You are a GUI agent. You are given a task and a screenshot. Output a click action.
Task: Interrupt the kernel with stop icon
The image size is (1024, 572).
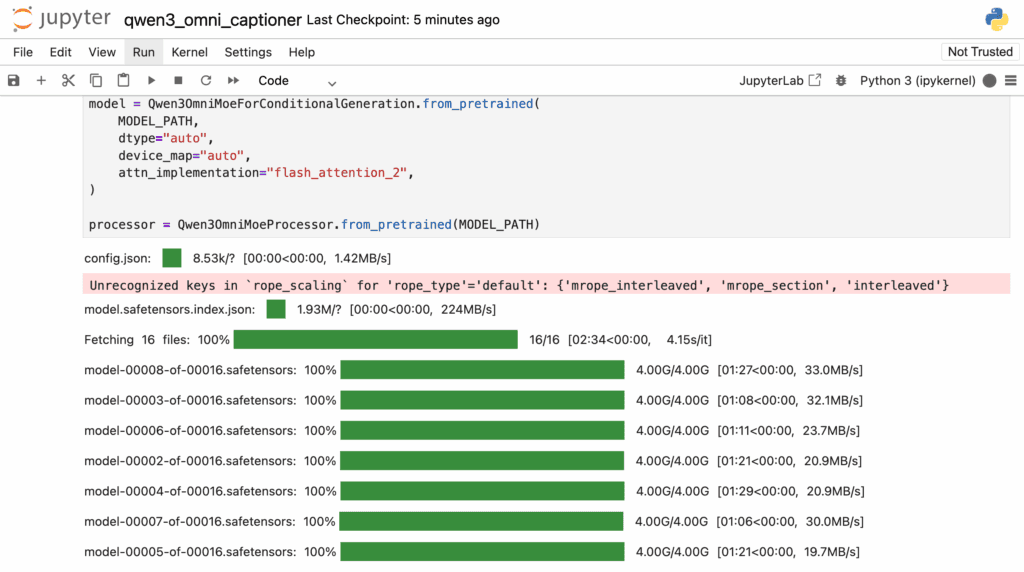coord(178,81)
